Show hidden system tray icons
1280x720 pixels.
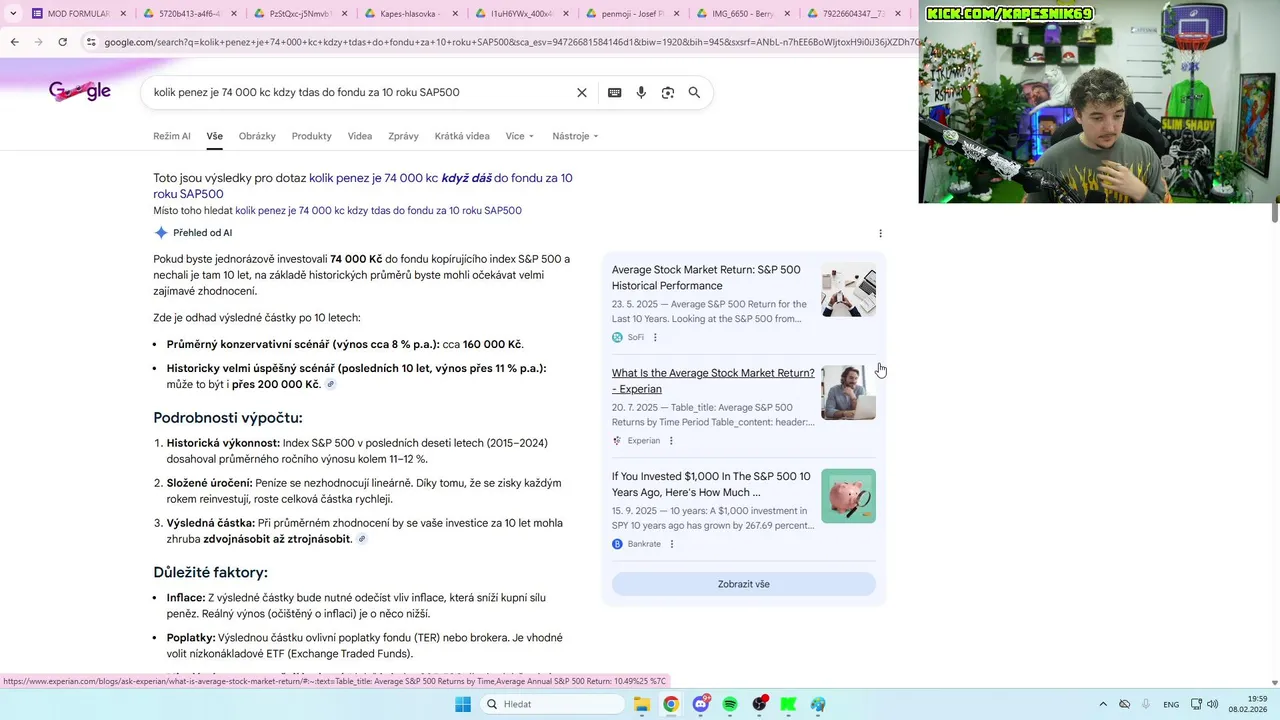click(x=1103, y=704)
